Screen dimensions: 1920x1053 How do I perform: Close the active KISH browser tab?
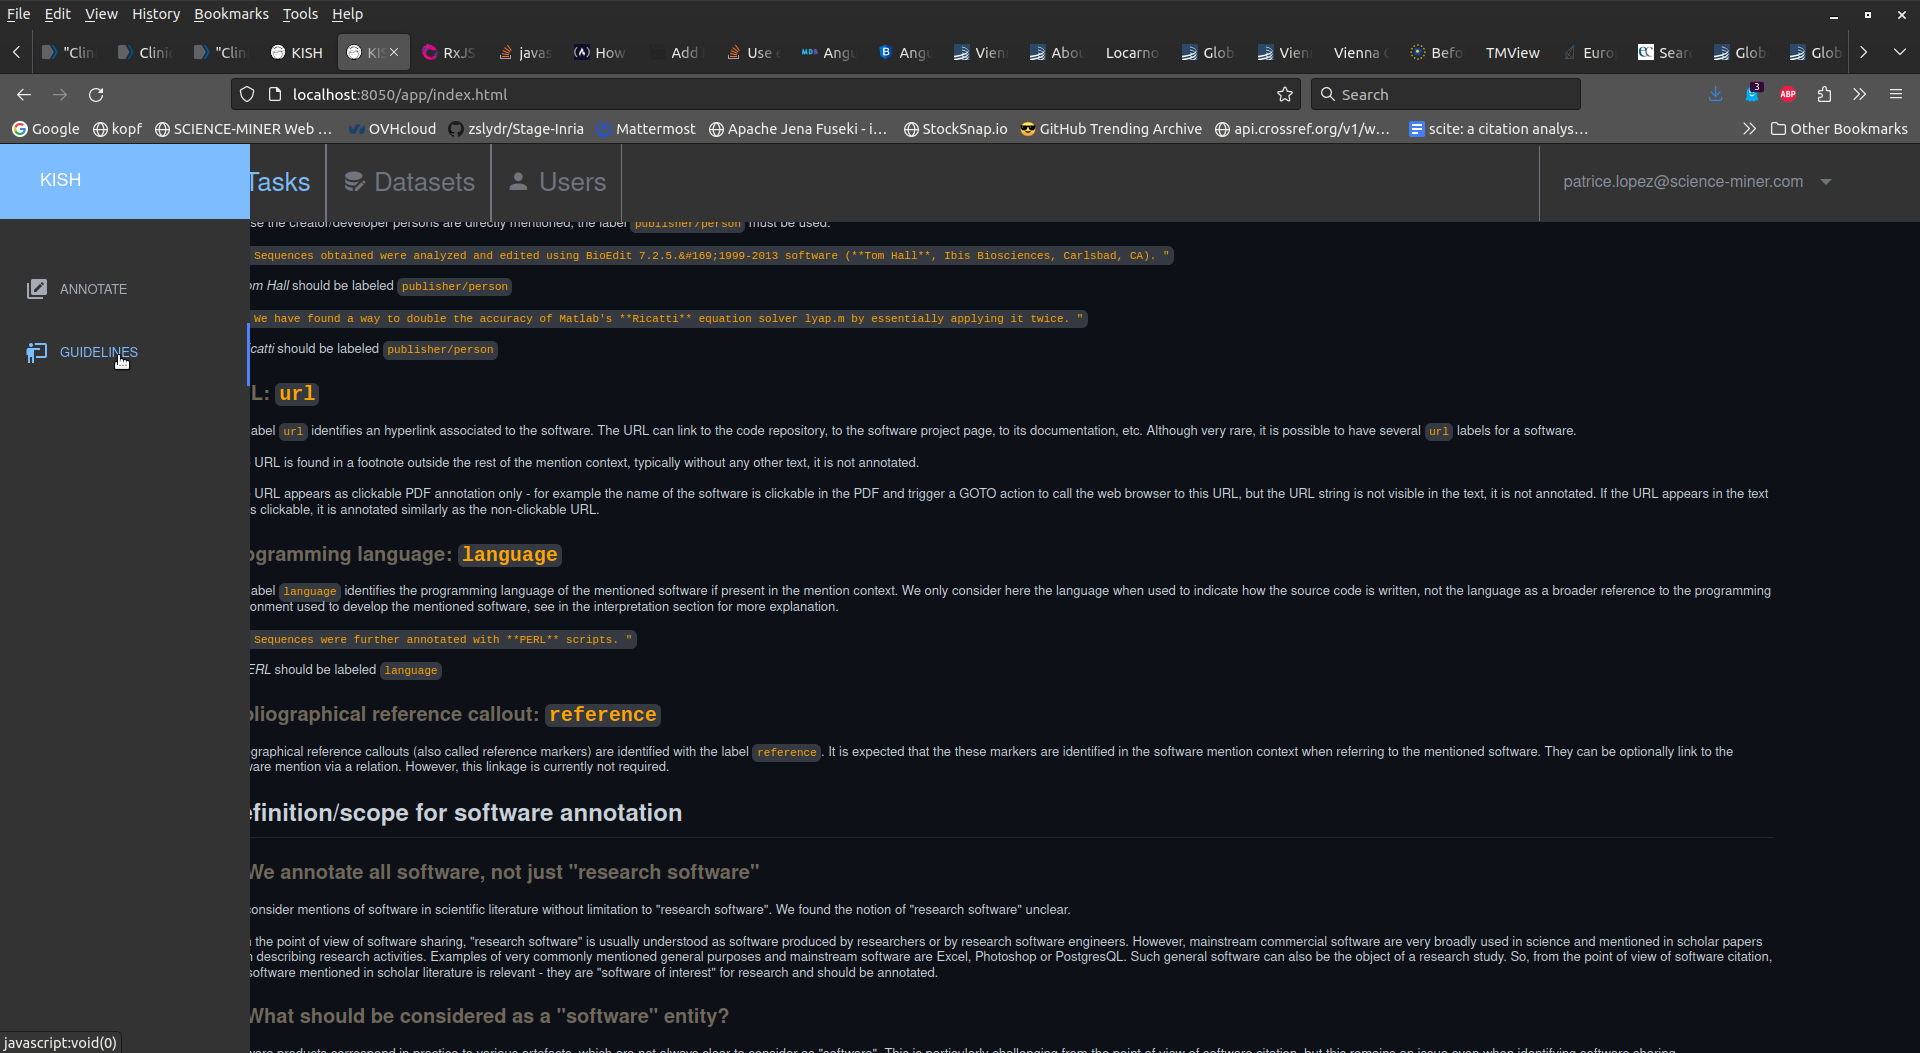[394, 52]
